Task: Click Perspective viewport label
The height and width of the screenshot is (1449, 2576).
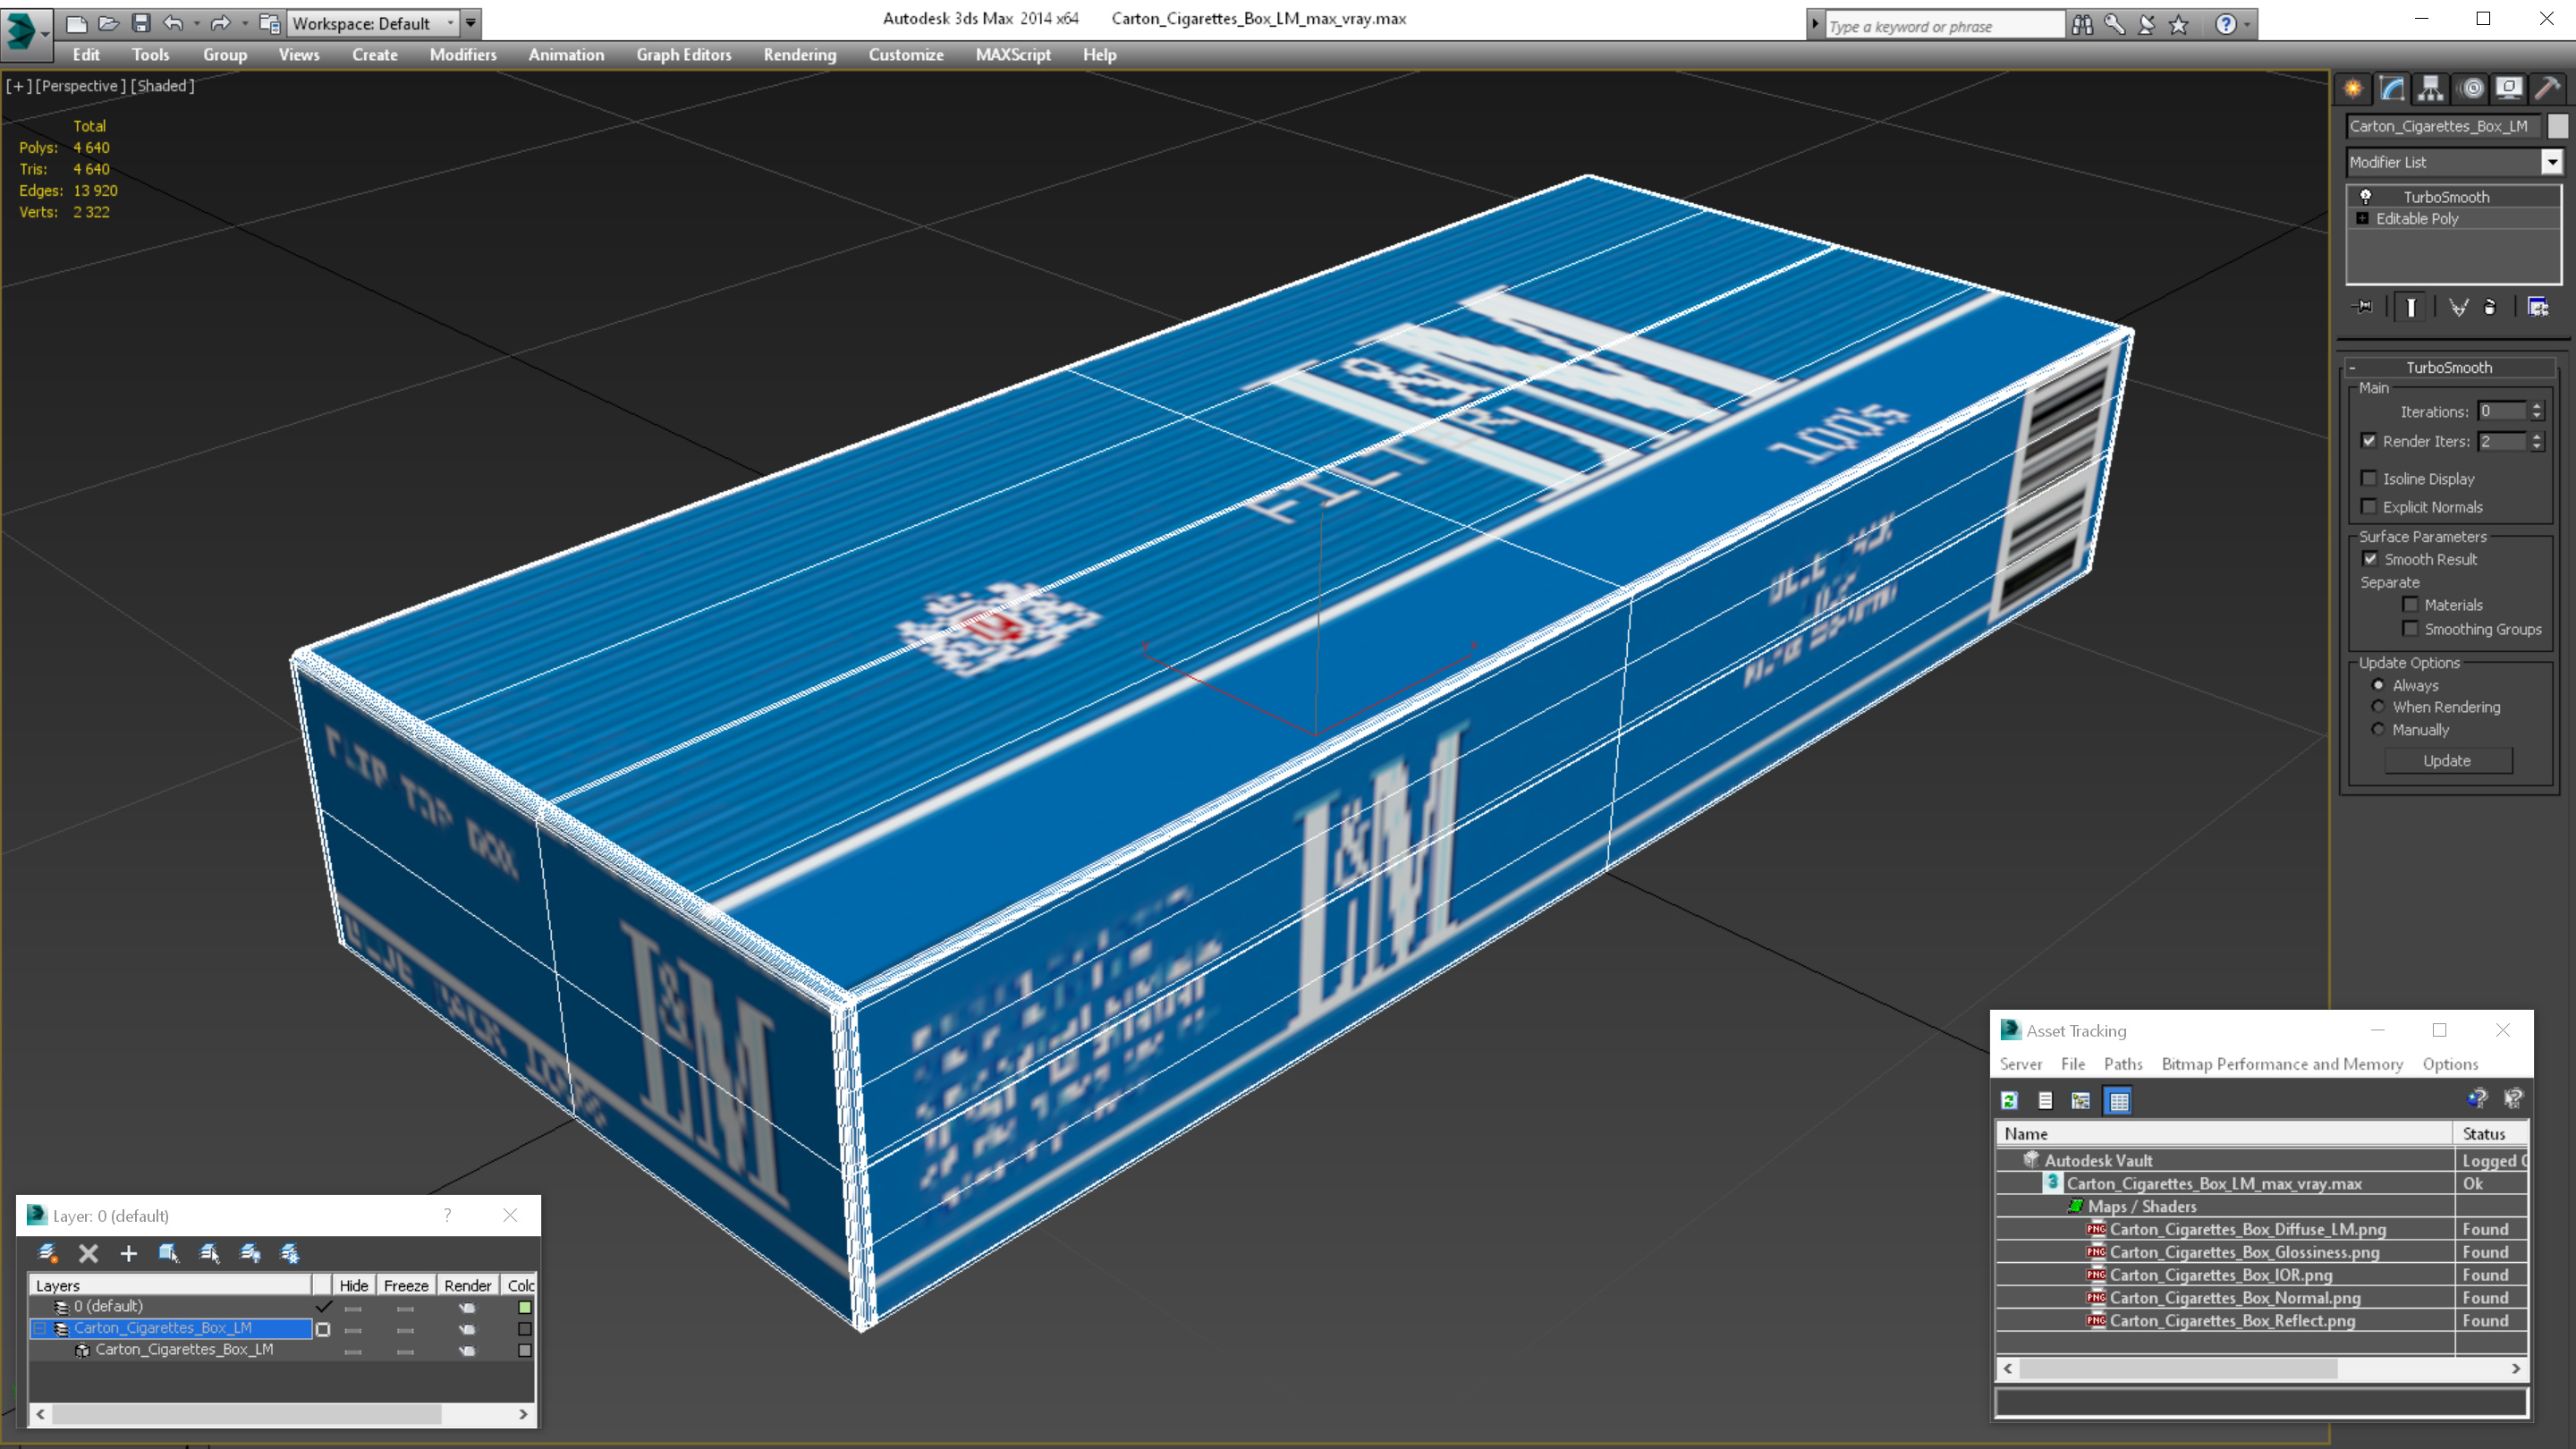Action: (80, 85)
